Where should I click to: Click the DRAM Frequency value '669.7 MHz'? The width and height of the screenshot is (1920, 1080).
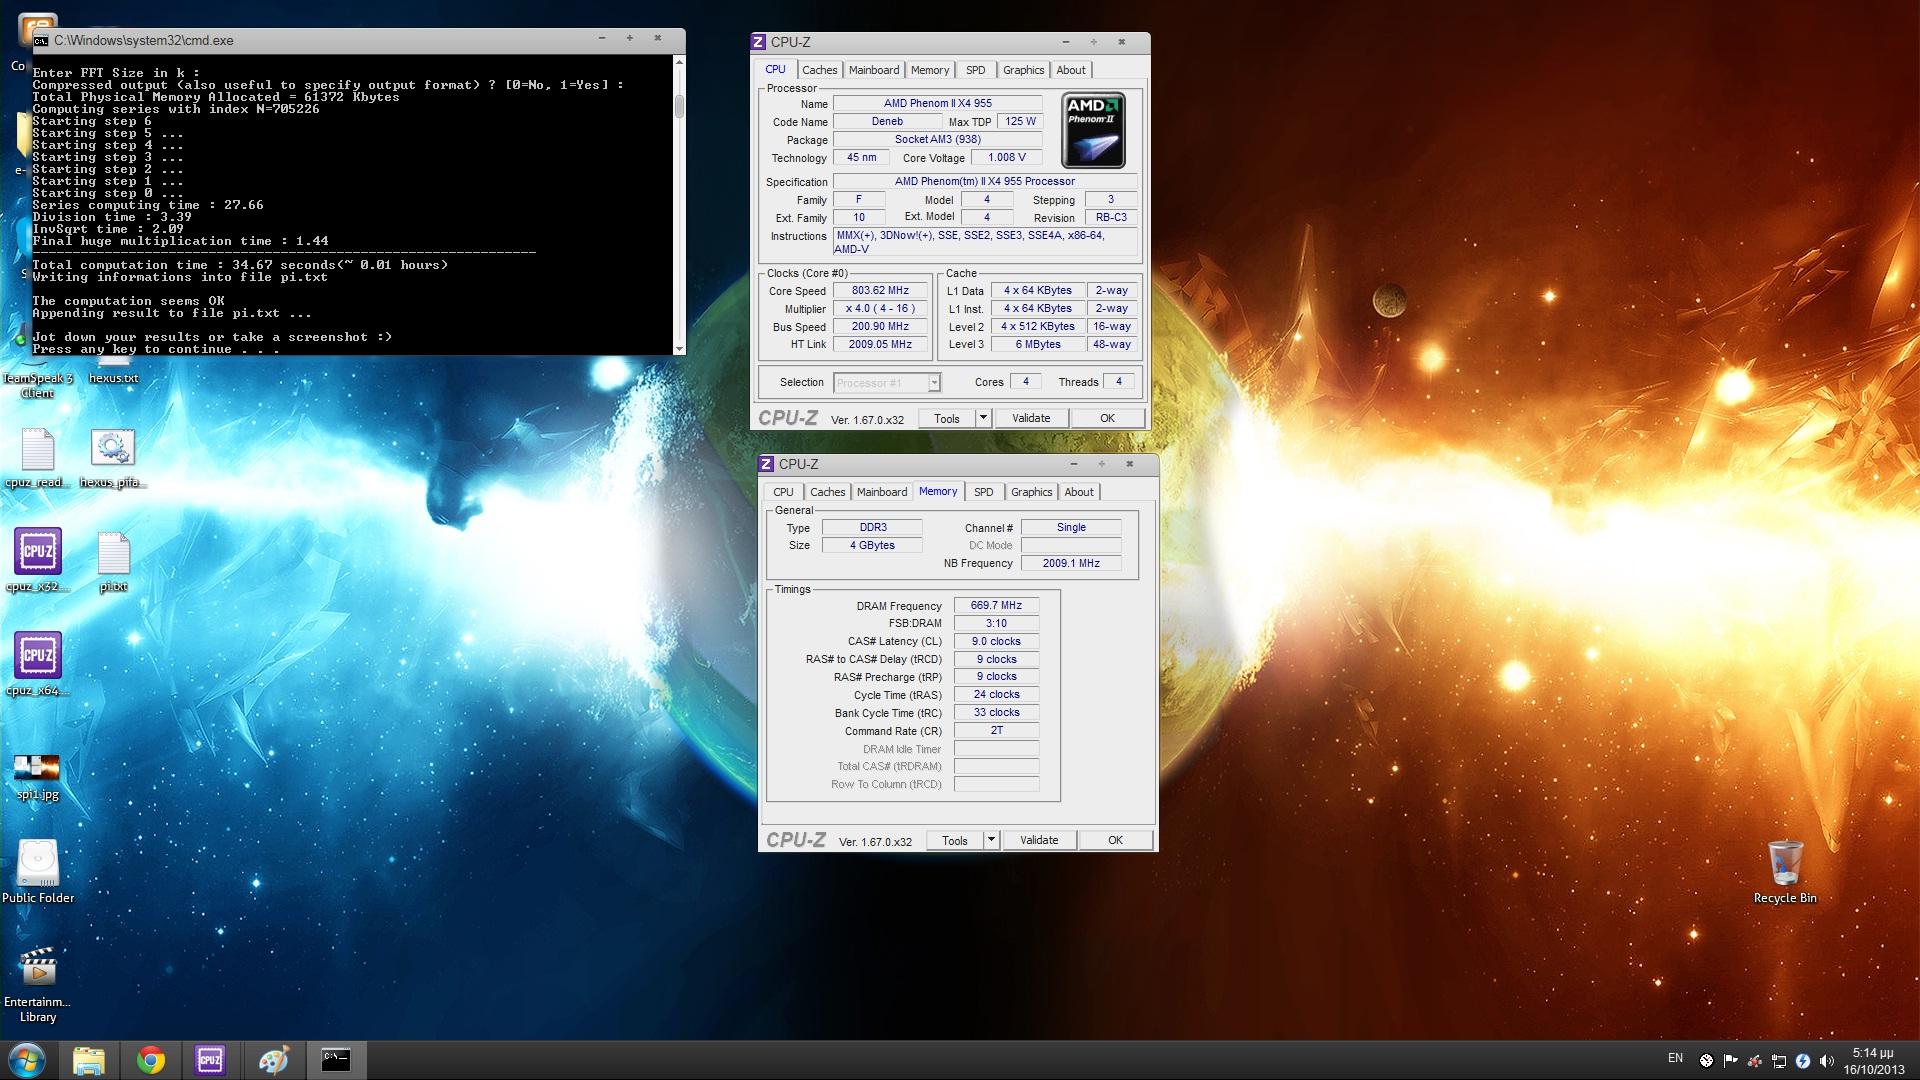pos(996,605)
